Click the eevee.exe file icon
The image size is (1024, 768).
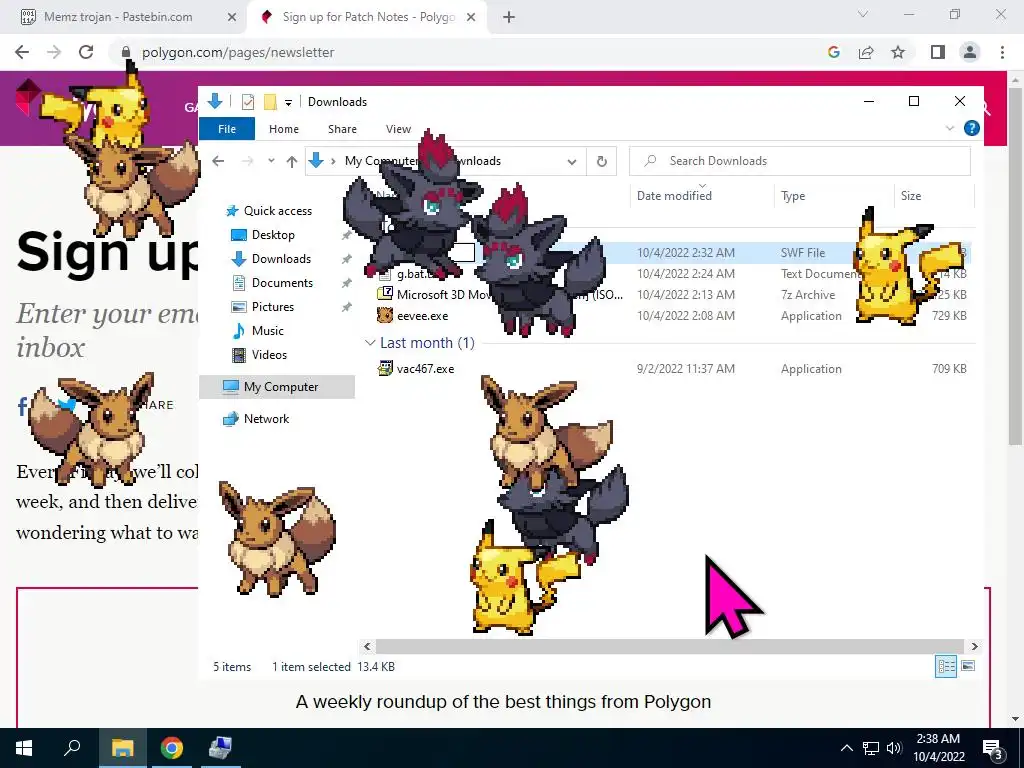click(385, 315)
